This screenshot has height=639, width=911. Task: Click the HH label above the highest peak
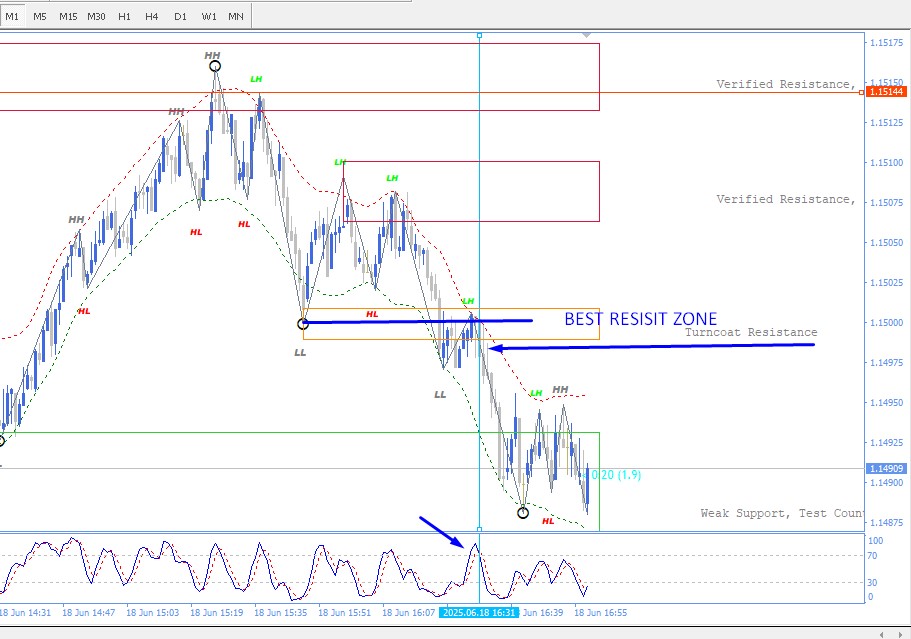(x=213, y=56)
